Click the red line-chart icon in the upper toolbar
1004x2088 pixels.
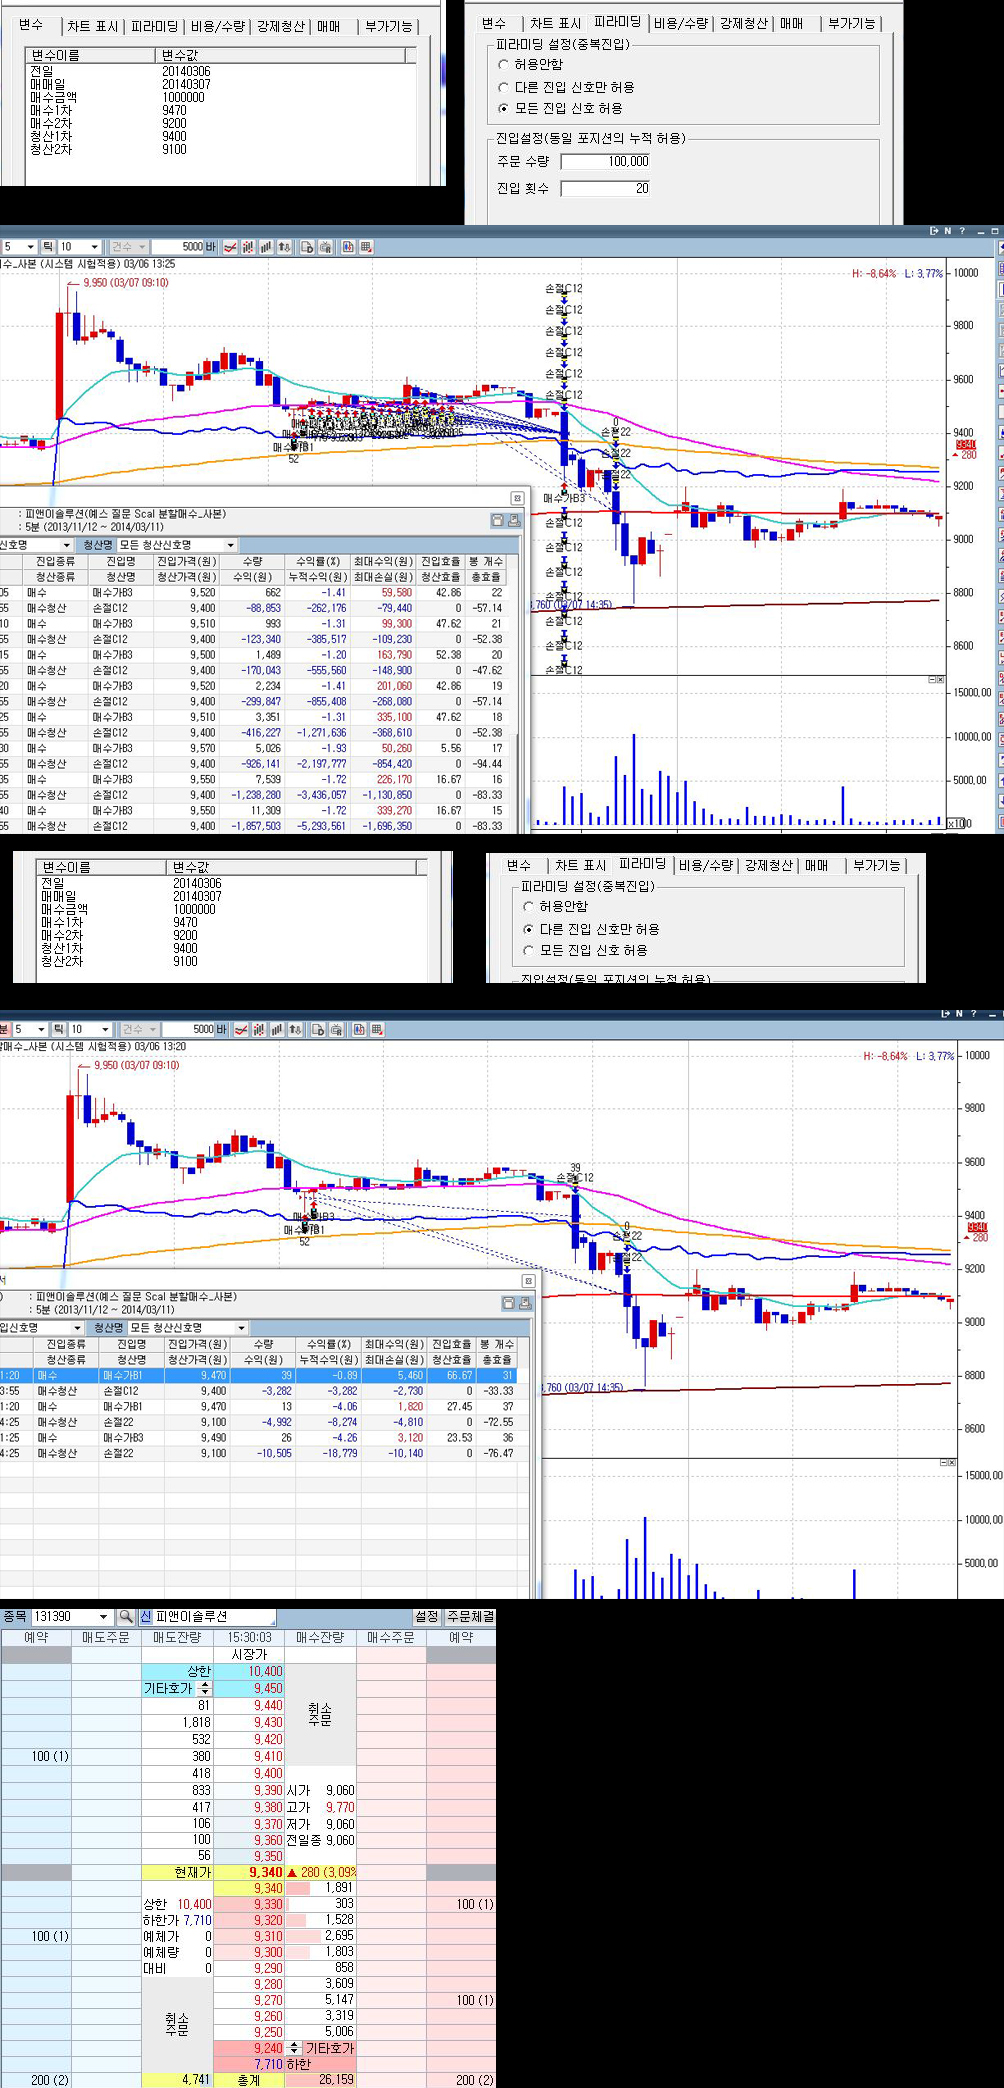tap(230, 247)
